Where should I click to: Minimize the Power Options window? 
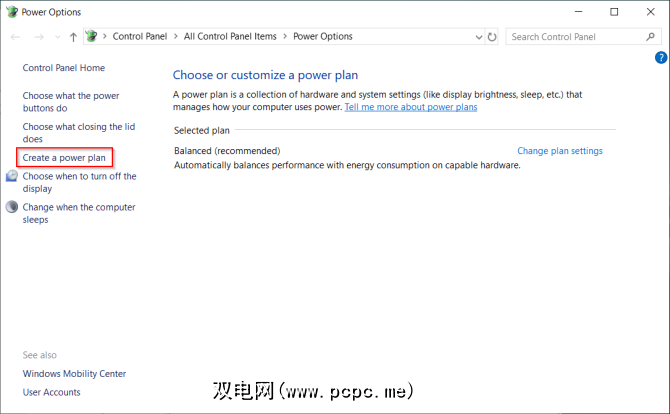[579, 12]
